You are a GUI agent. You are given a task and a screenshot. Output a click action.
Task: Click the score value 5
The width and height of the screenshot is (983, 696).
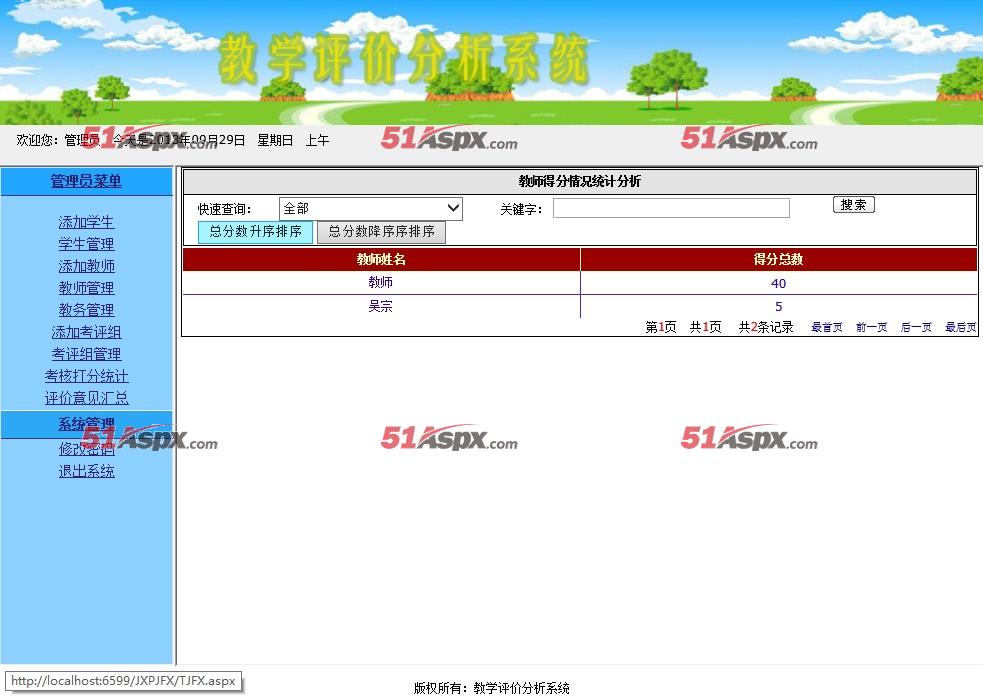pos(779,307)
